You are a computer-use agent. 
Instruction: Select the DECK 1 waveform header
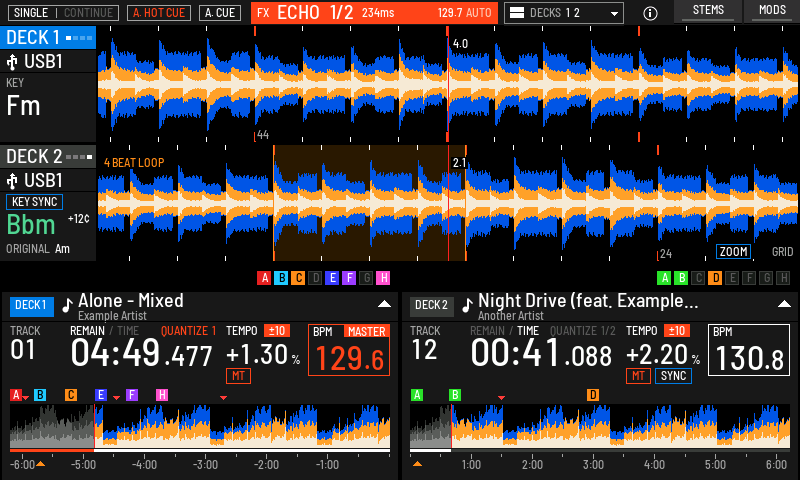48,38
